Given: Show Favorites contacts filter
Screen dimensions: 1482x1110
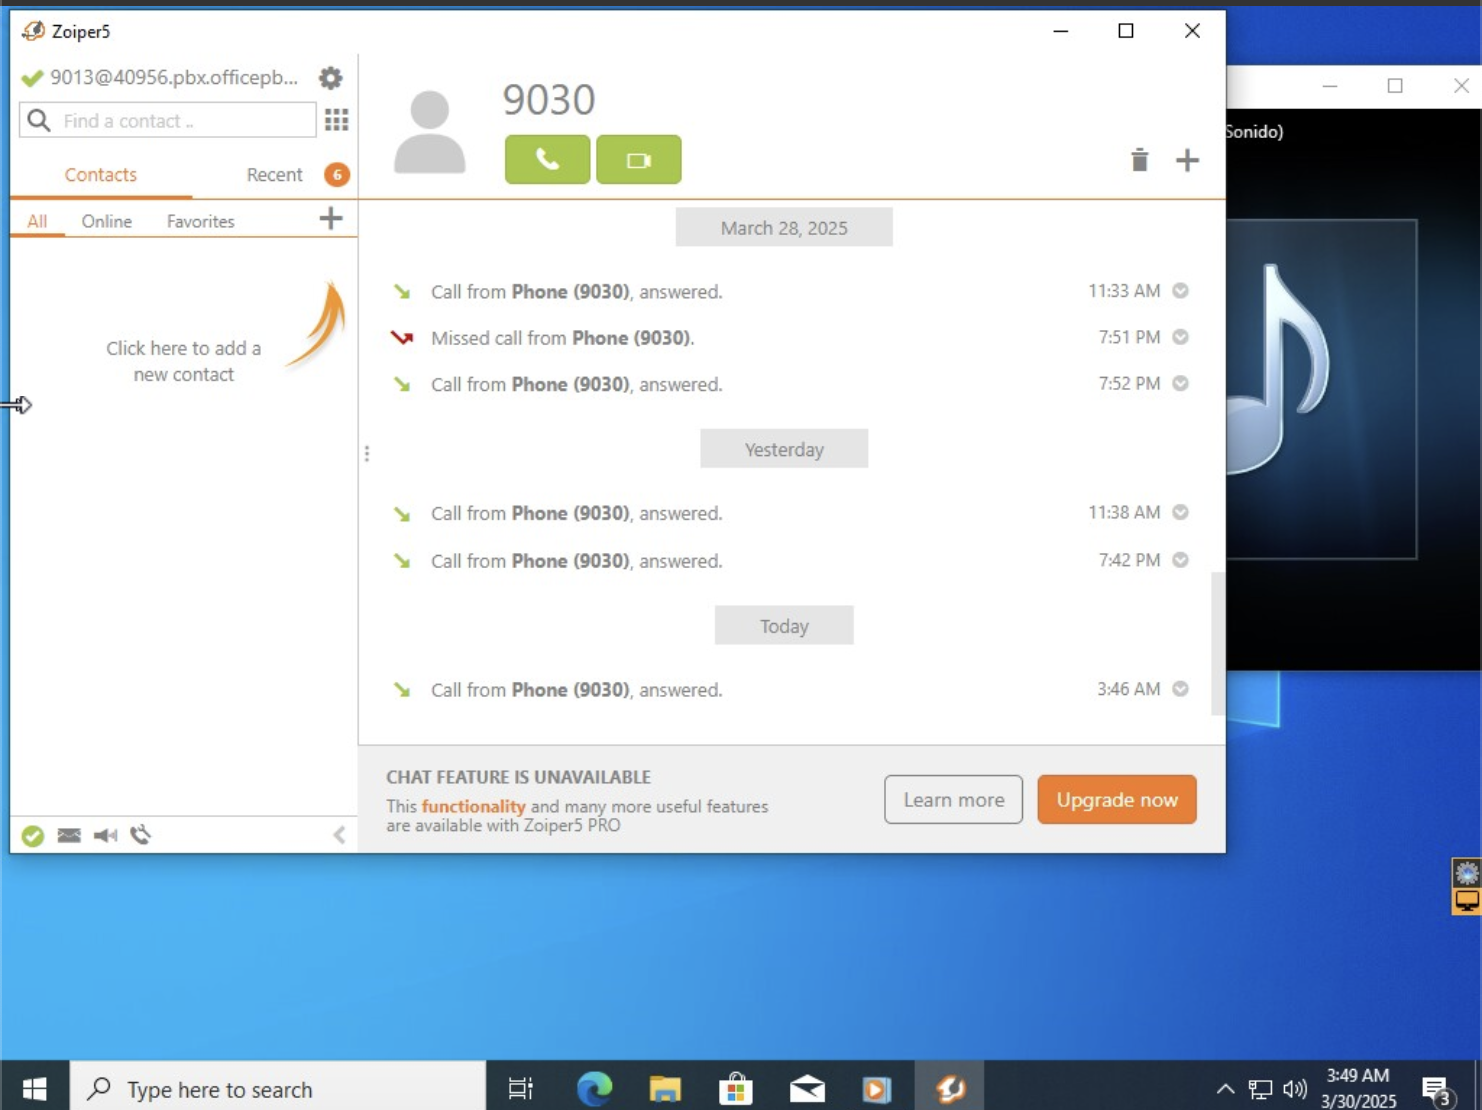Looking at the screenshot, I should (201, 221).
